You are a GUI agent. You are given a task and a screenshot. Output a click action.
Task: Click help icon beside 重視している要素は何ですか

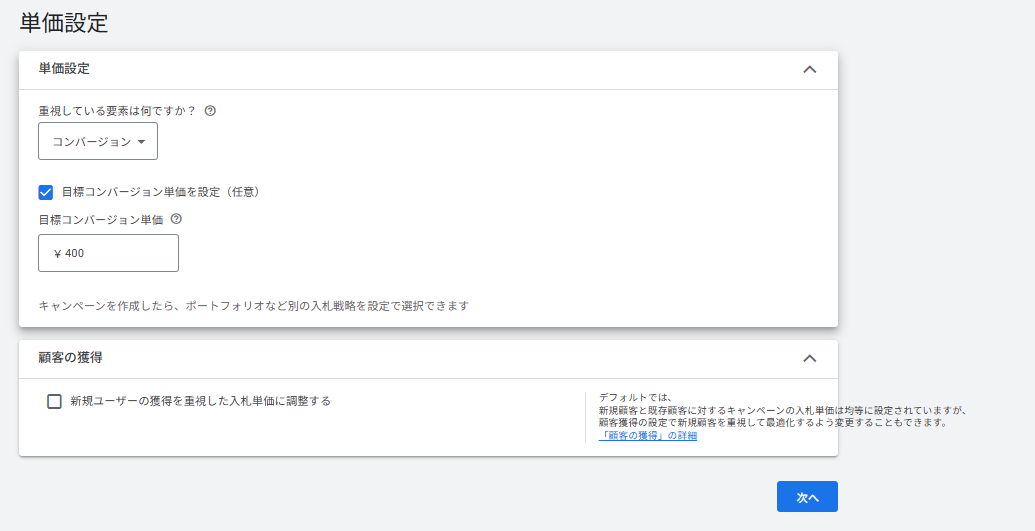point(210,111)
